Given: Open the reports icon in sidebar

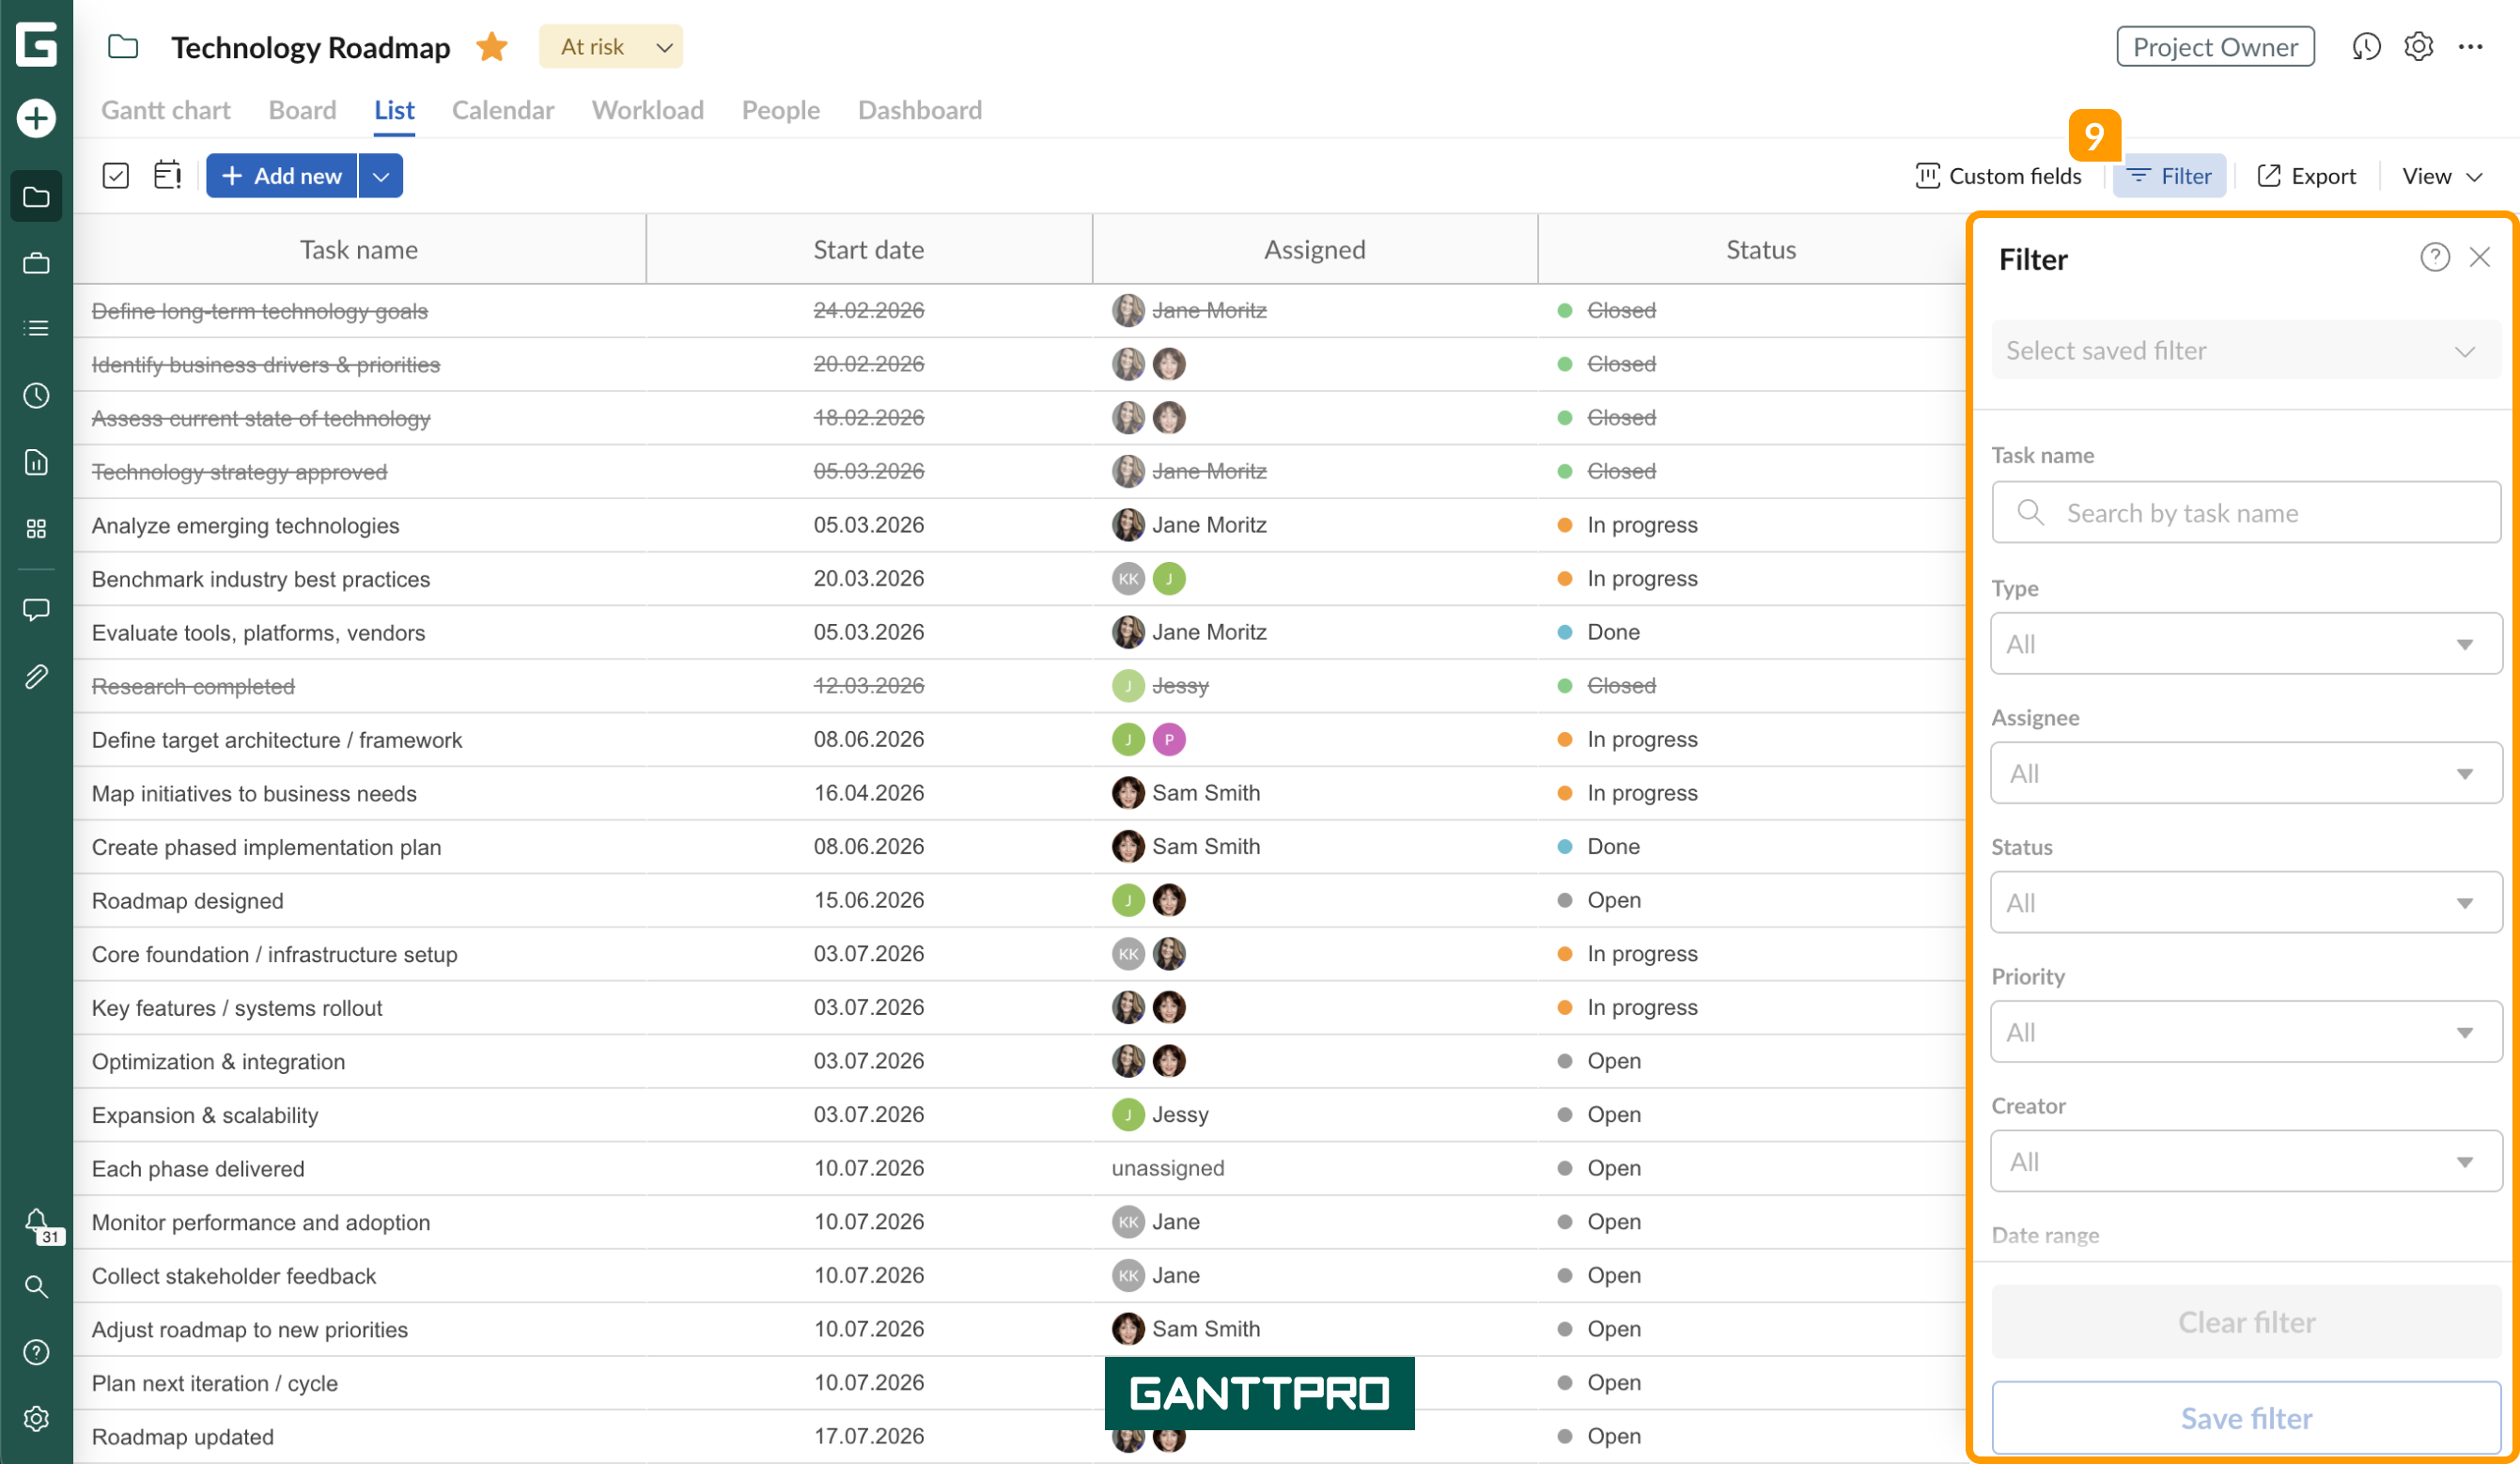Looking at the screenshot, I should click(36, 462).
